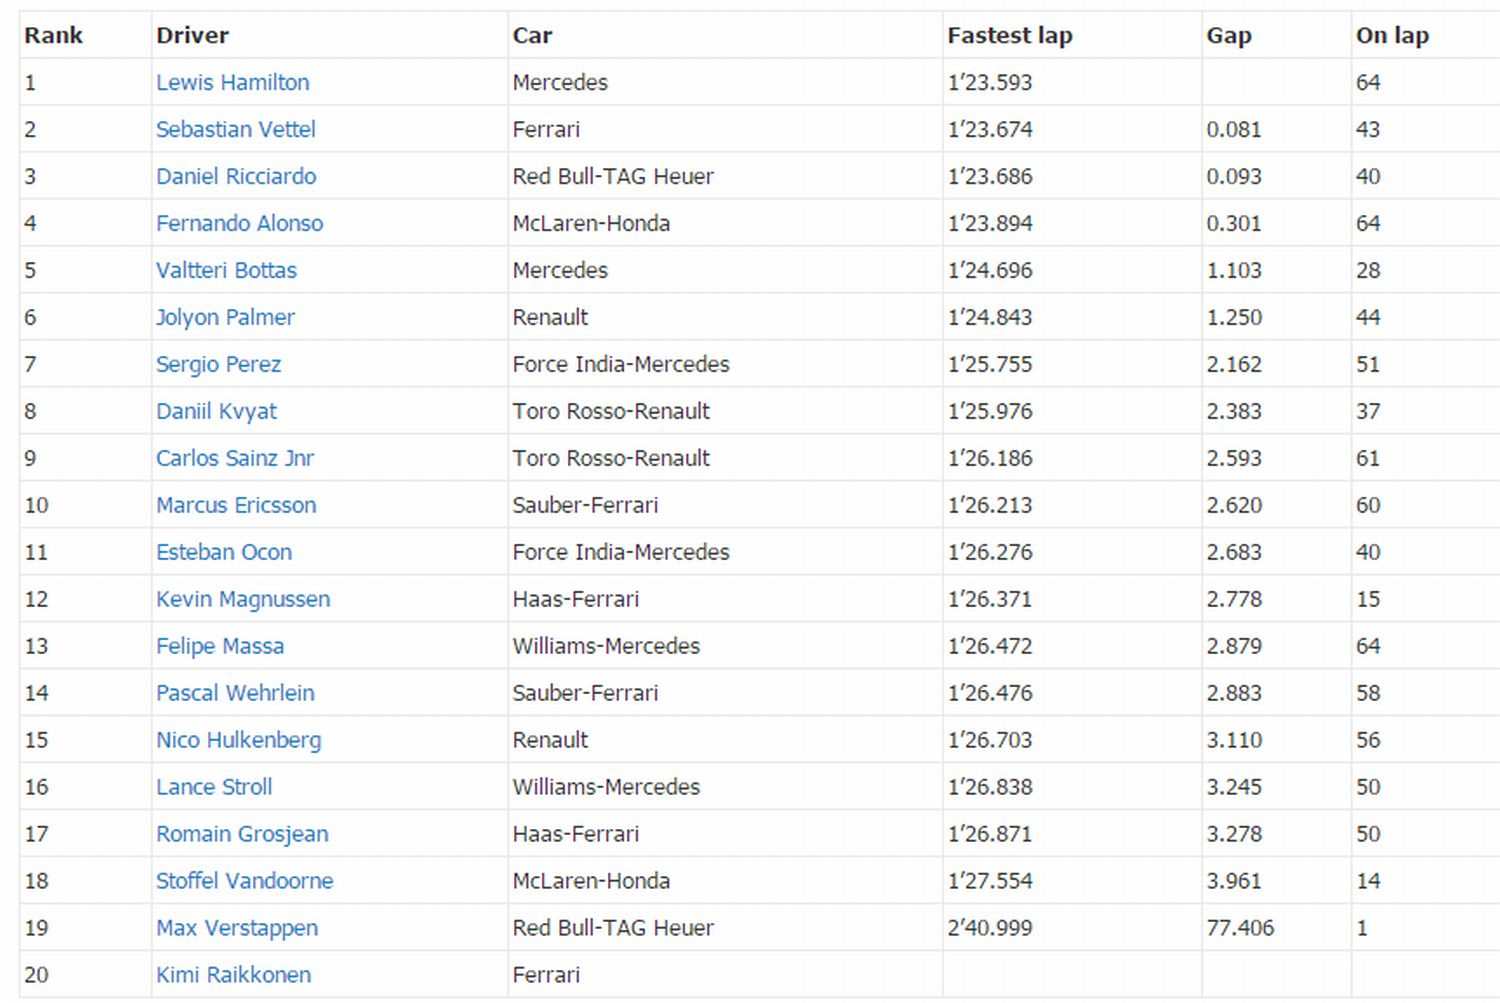The height and width of the screenshot is (1003, 1500).
Task: Click the Rank column header
Action: click(x=54, y=35)
